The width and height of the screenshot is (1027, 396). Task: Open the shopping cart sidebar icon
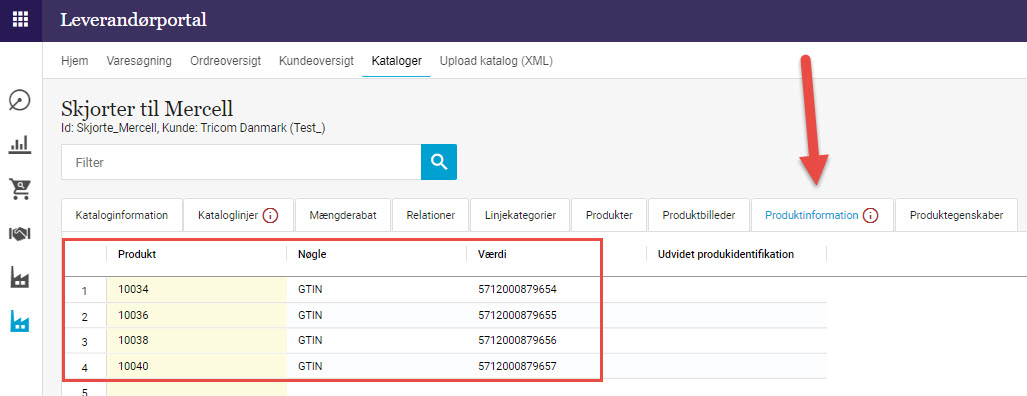pos(20,189)
